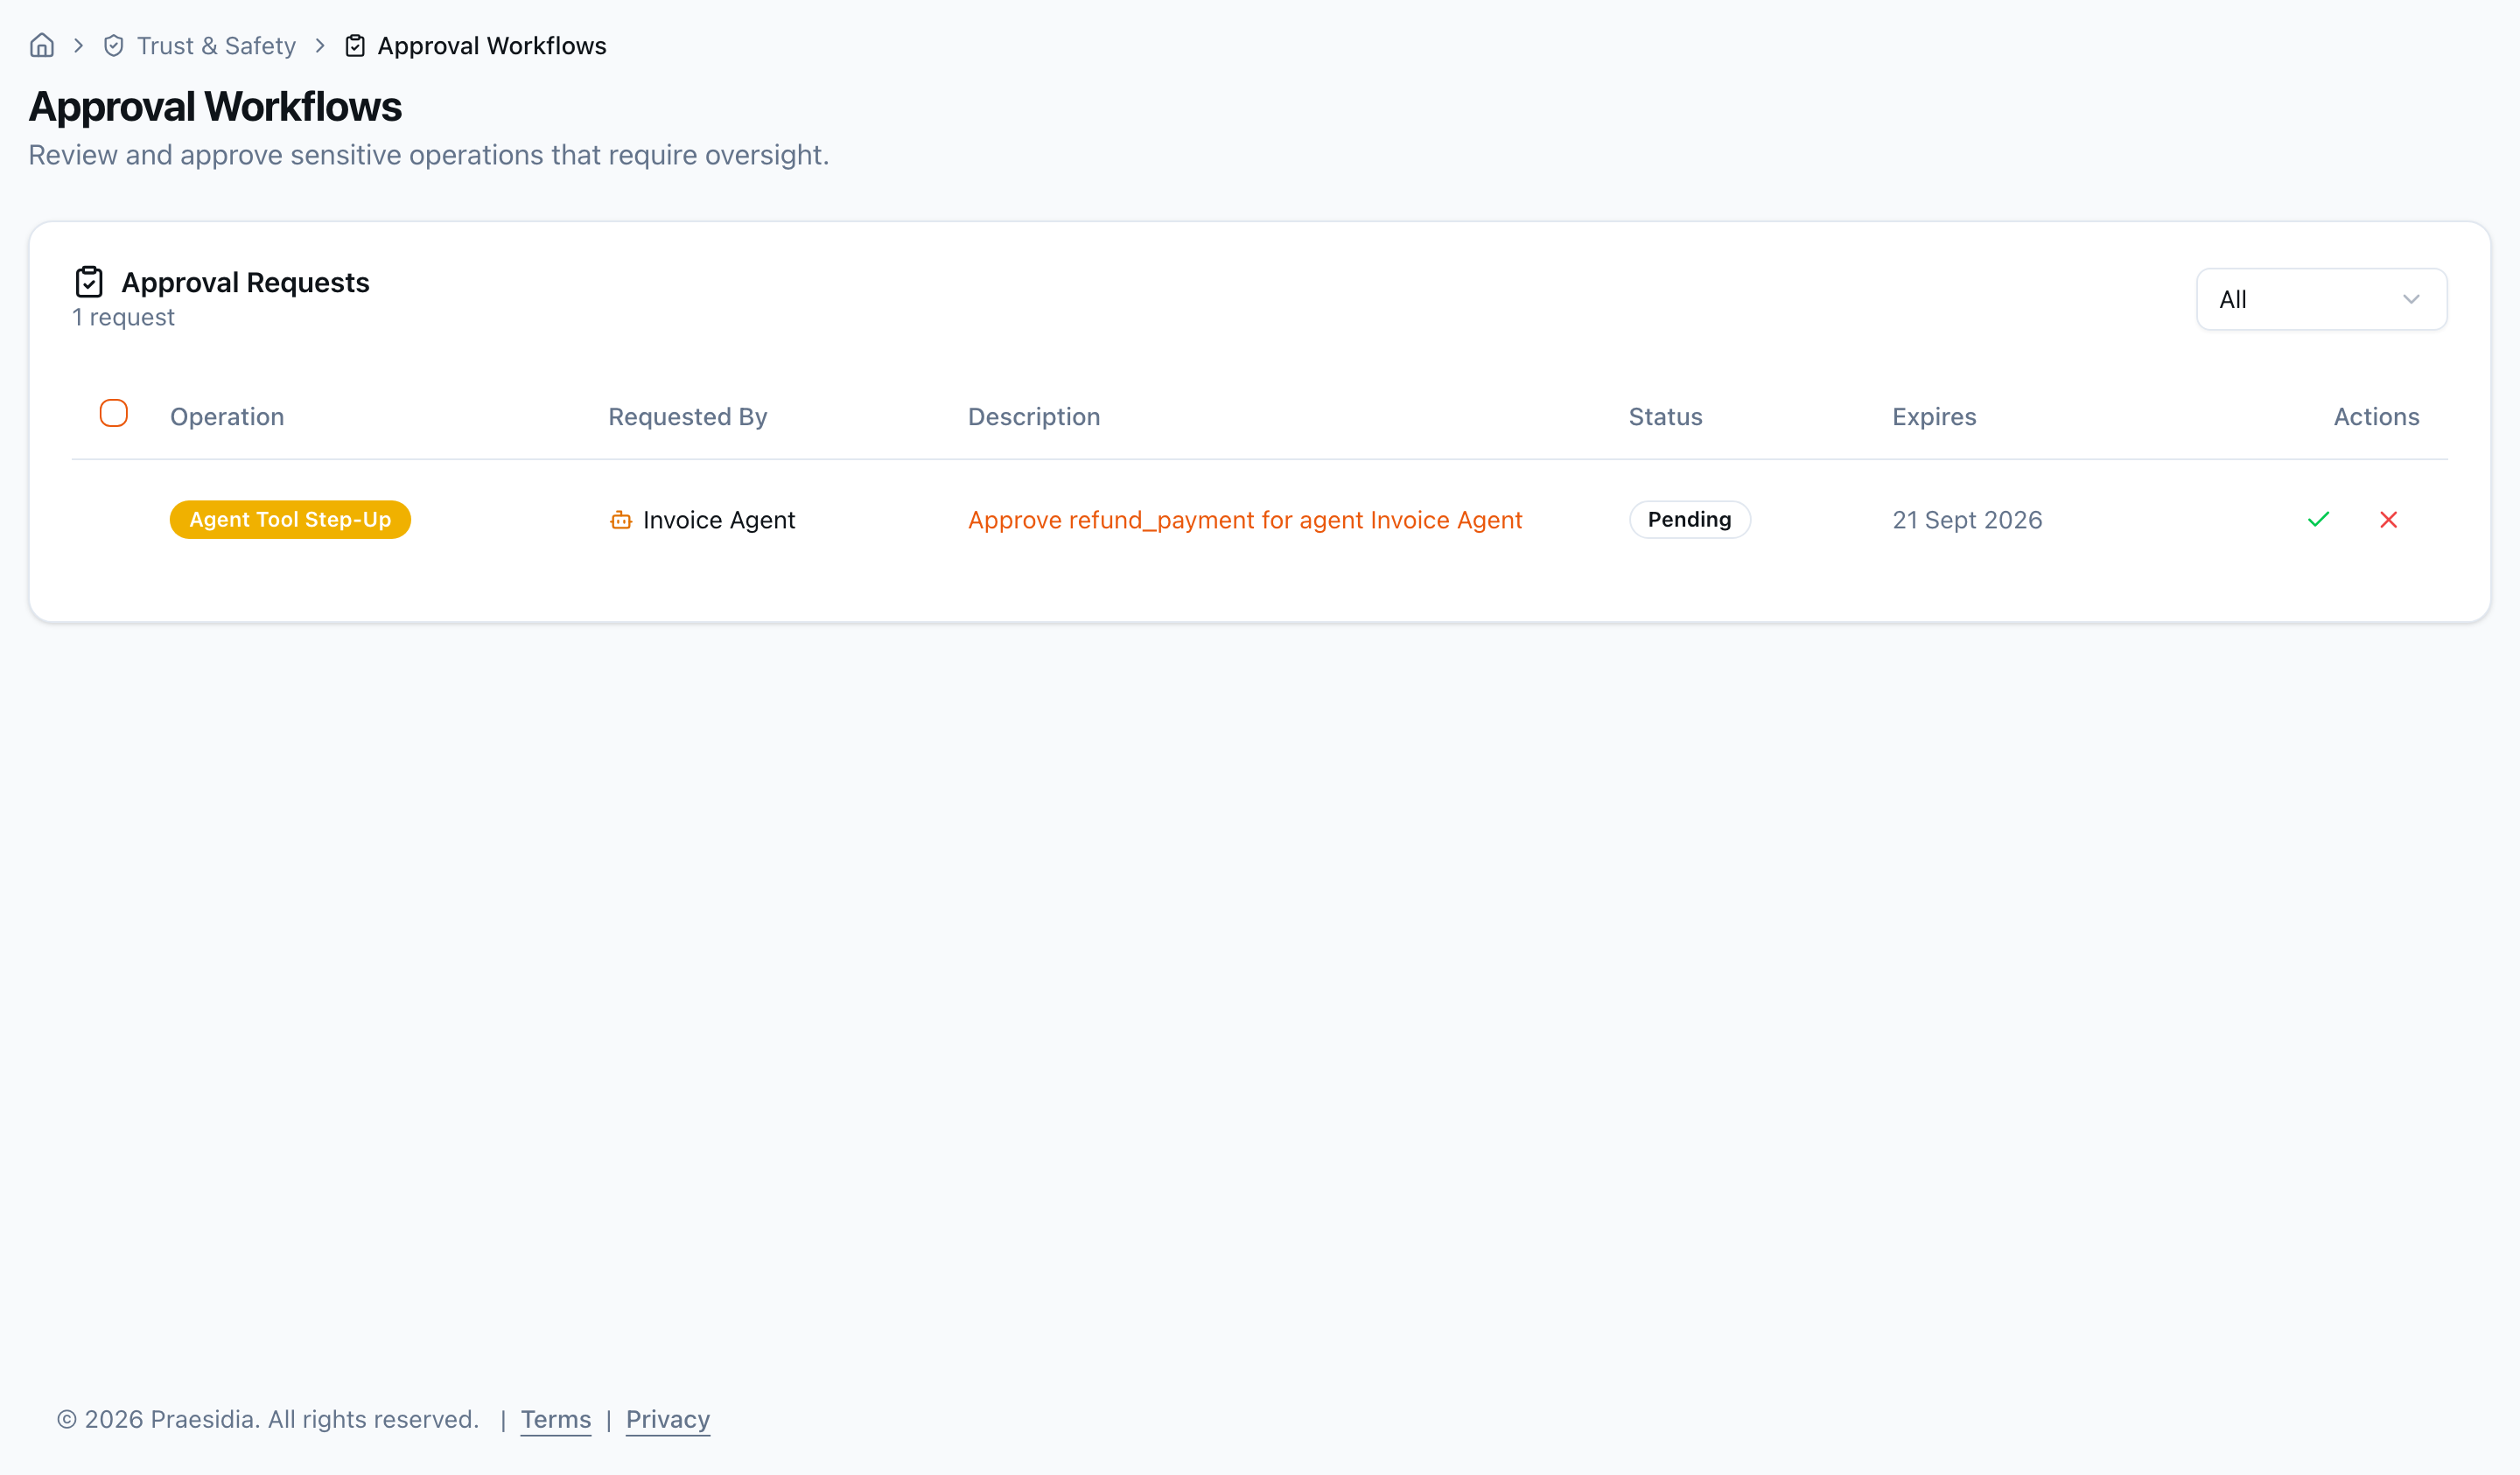Click the Actions column header
This screenshot has height=1475, width=2520.
pyautogui.click(x=2377, y=417)
